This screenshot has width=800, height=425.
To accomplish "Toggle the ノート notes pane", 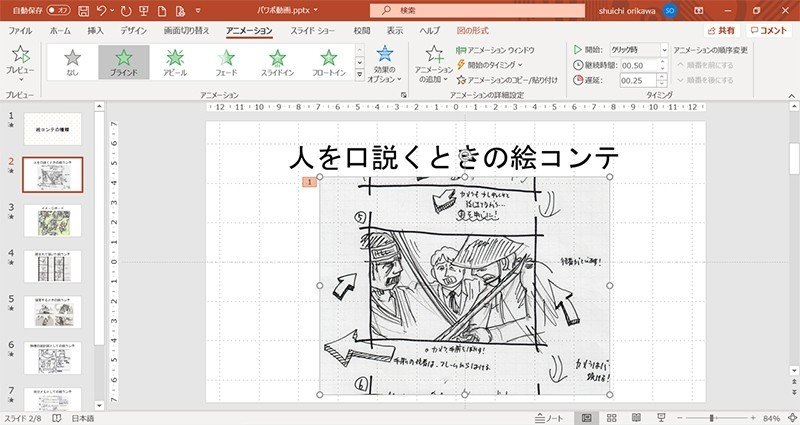I will pos(549,418).
